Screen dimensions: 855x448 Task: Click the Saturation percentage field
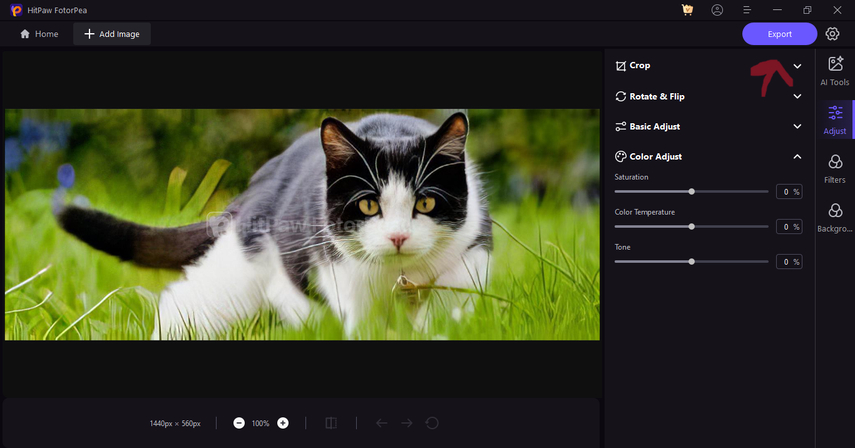click(789, 192)
